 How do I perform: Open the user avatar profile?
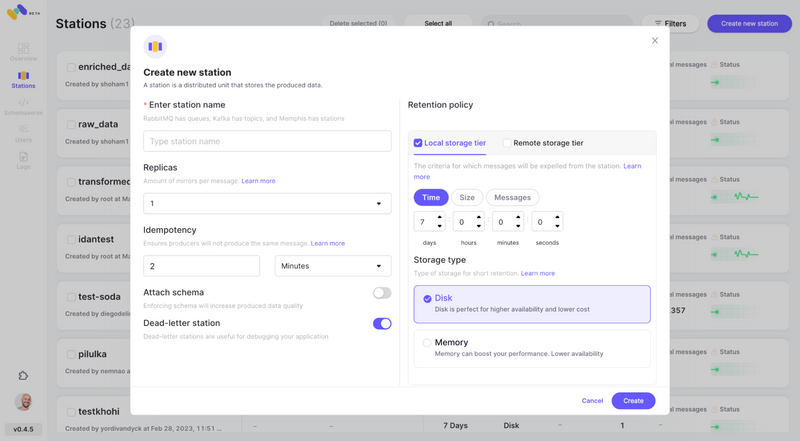pos(23,402)
